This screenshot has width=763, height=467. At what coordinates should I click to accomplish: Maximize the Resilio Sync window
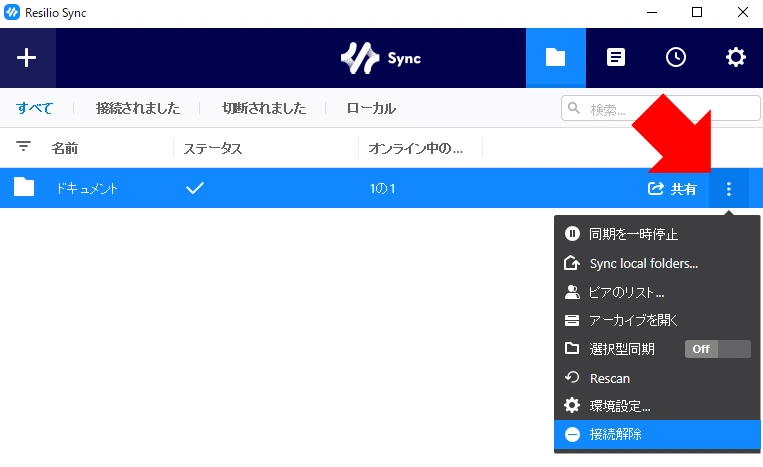[x=697, y=13]
